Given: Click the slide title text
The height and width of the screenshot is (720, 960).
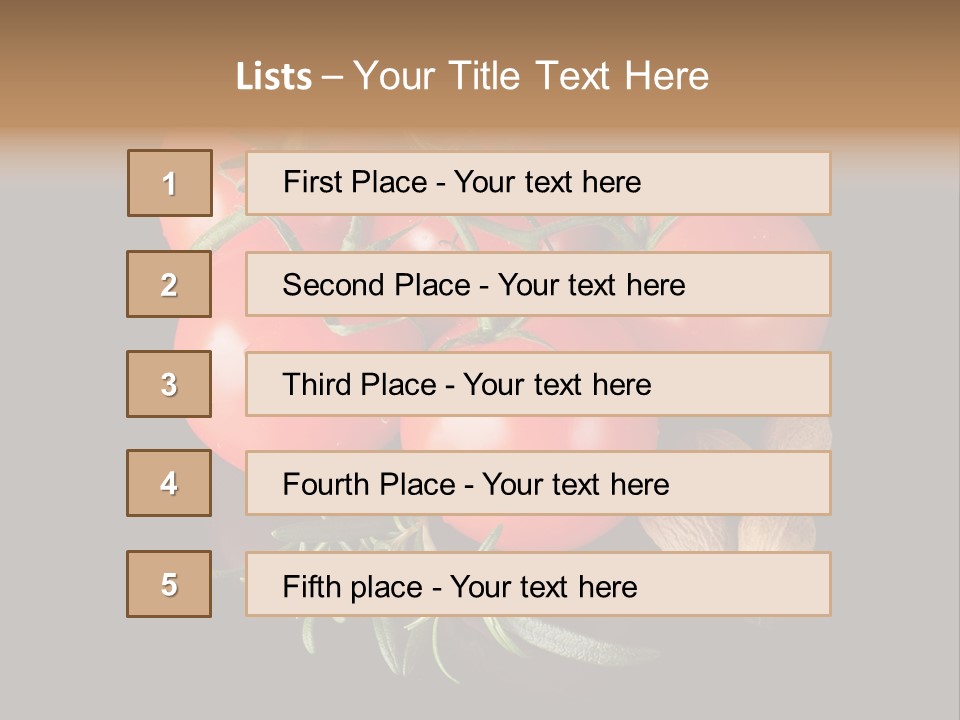Looking at the screenshot, I should 473,76.
